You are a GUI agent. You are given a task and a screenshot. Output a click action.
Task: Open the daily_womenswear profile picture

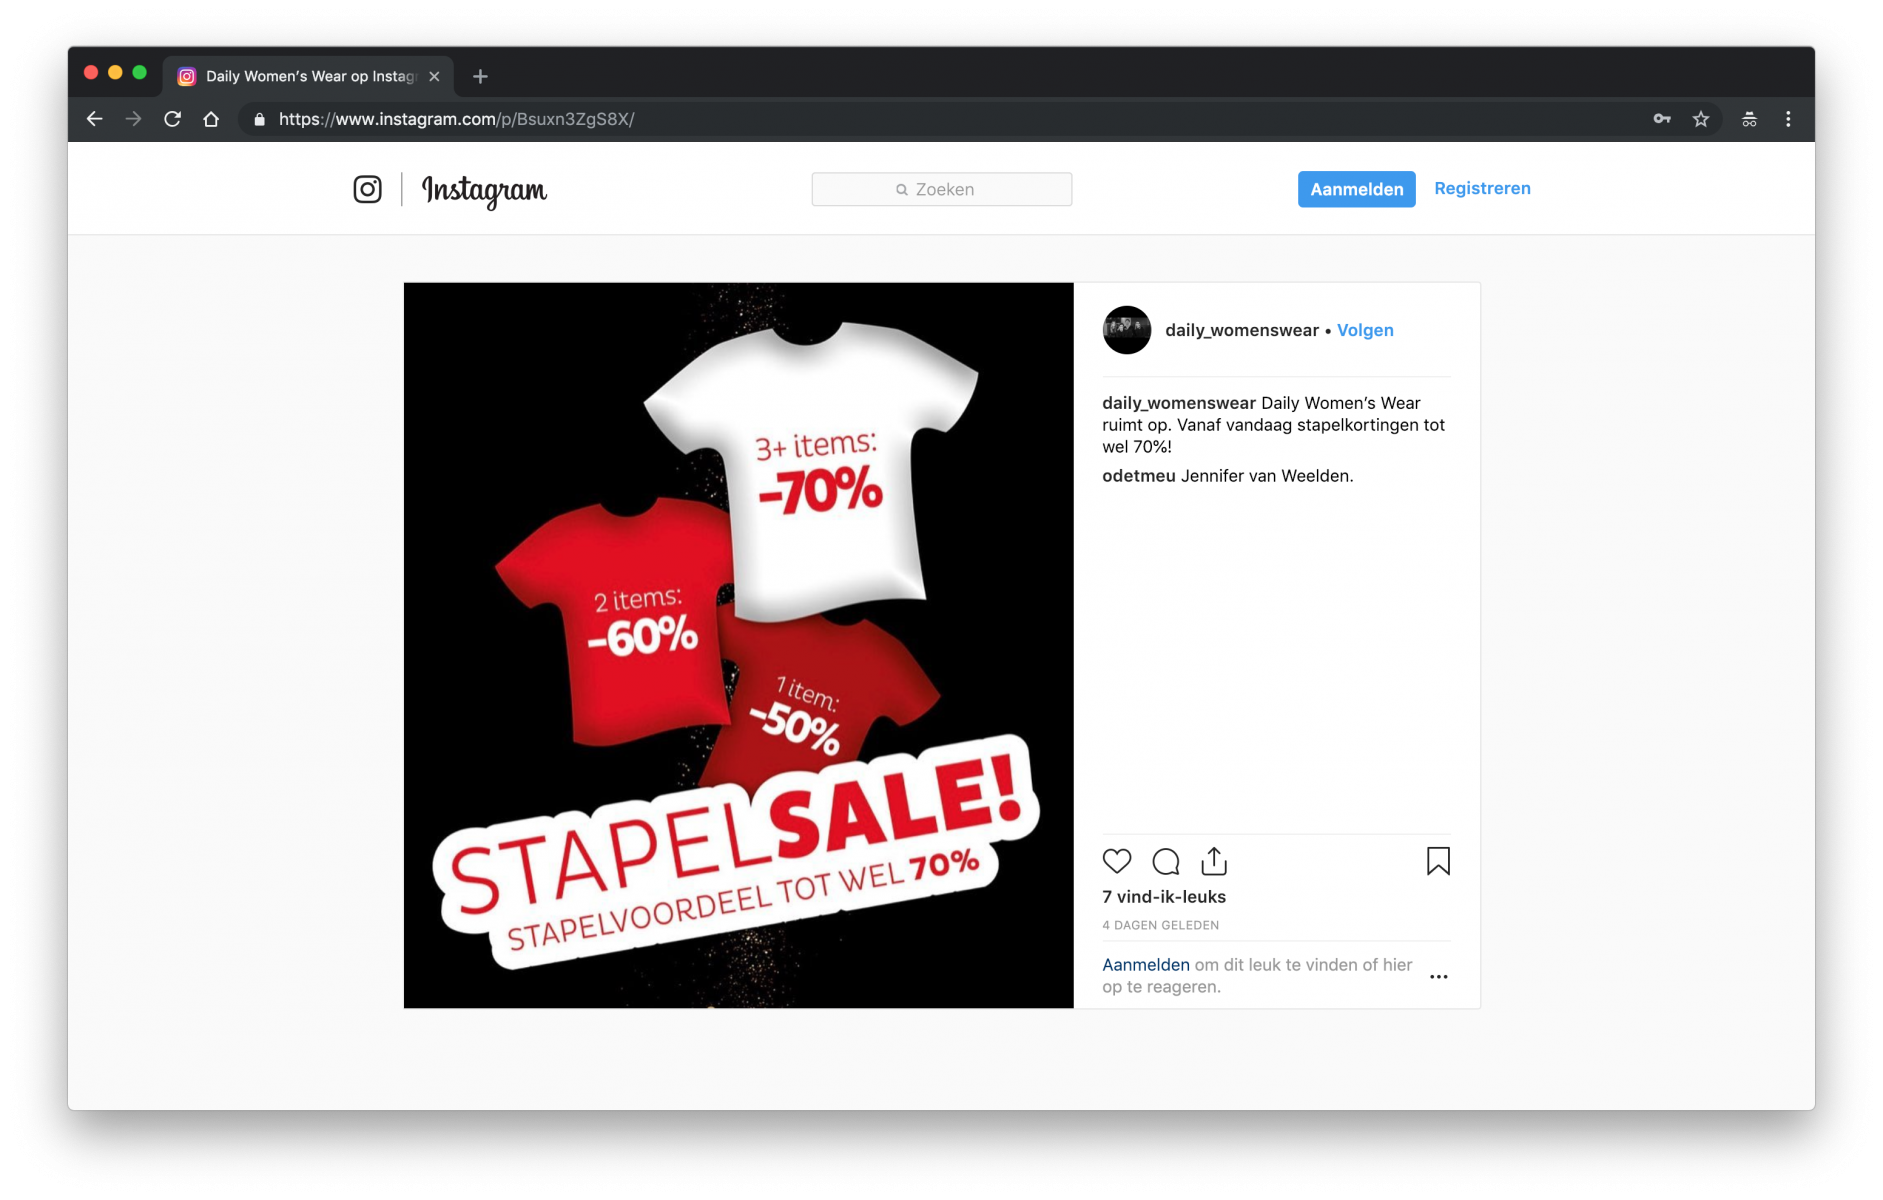point(1126,330)
